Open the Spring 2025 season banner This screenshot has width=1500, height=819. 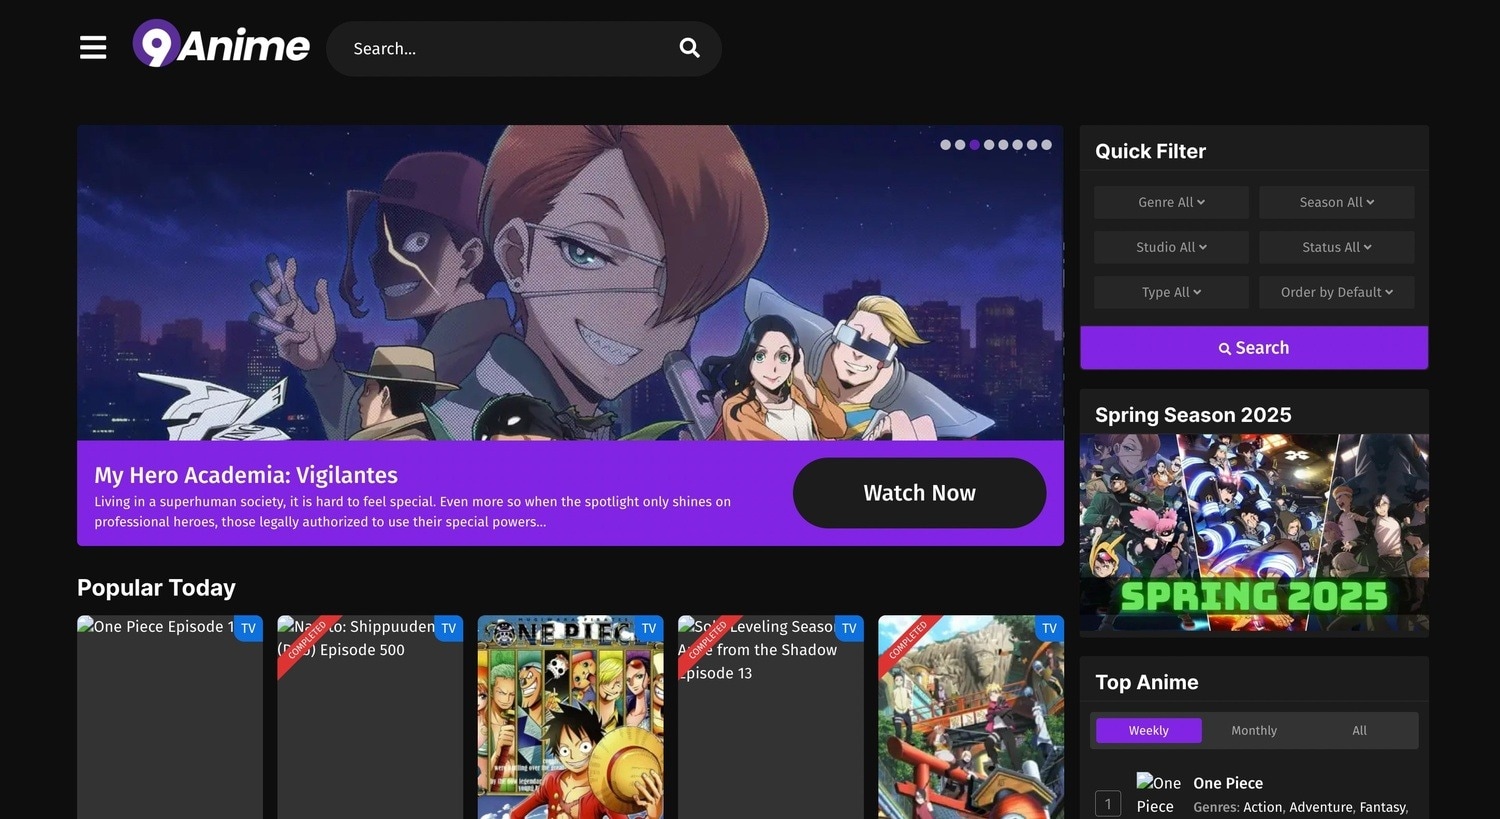tap(1254, 532)
